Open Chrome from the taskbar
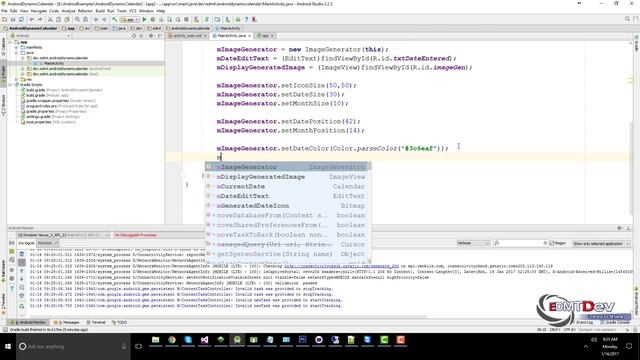This screenshot has height=360, width=640. pyautogui.click(x=172, y=340)
